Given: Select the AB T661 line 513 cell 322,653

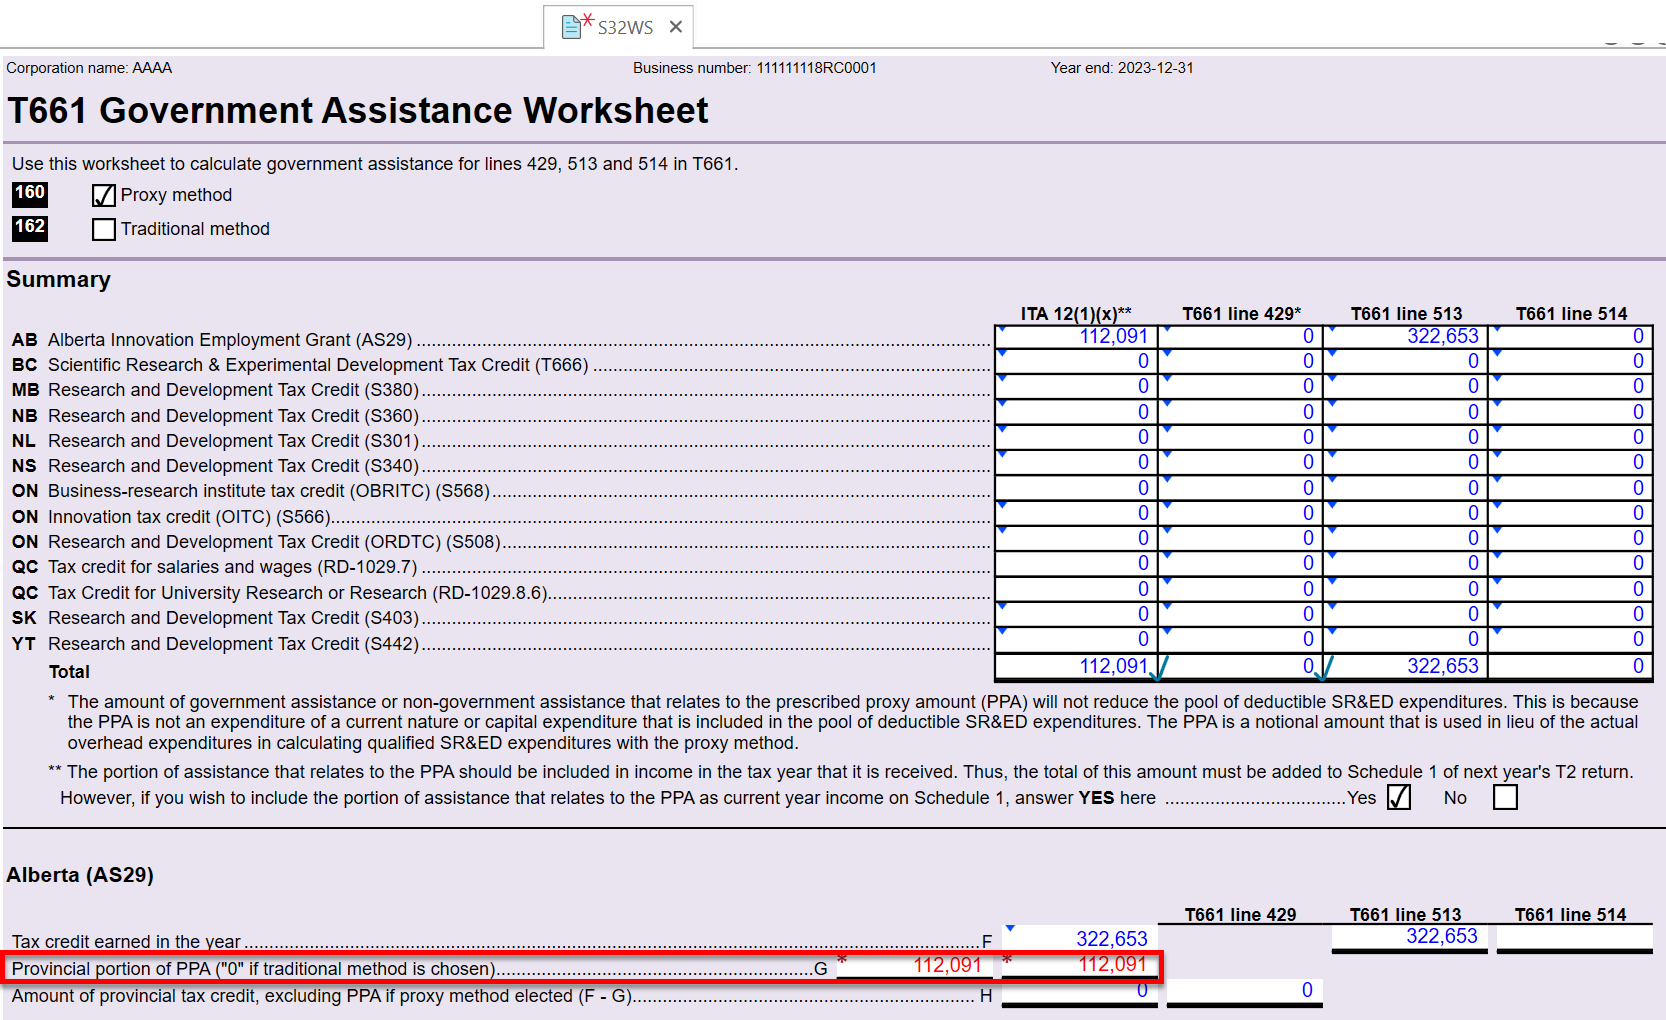Looking at the screenshot, I should point(1407,336).
